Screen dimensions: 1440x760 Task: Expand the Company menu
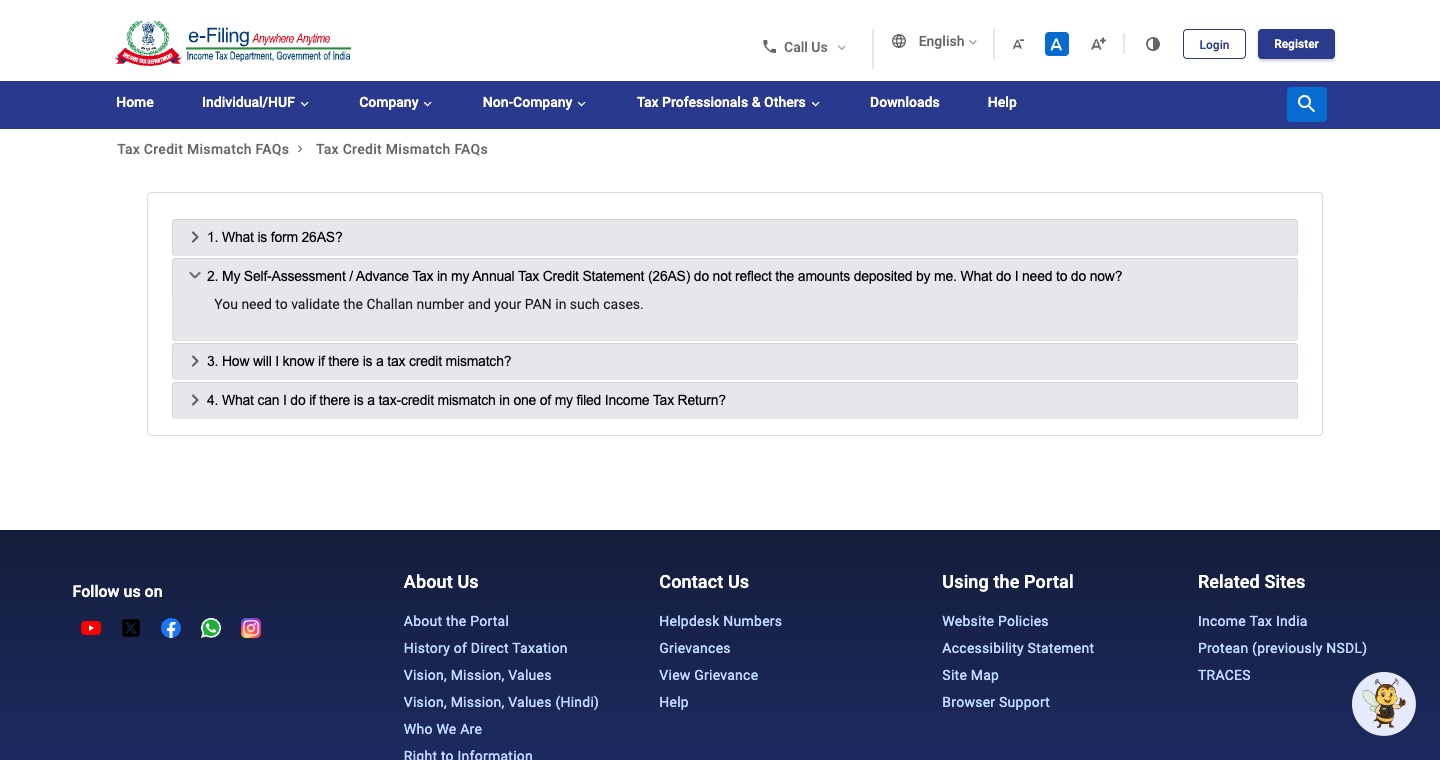[x=395, y=102]
